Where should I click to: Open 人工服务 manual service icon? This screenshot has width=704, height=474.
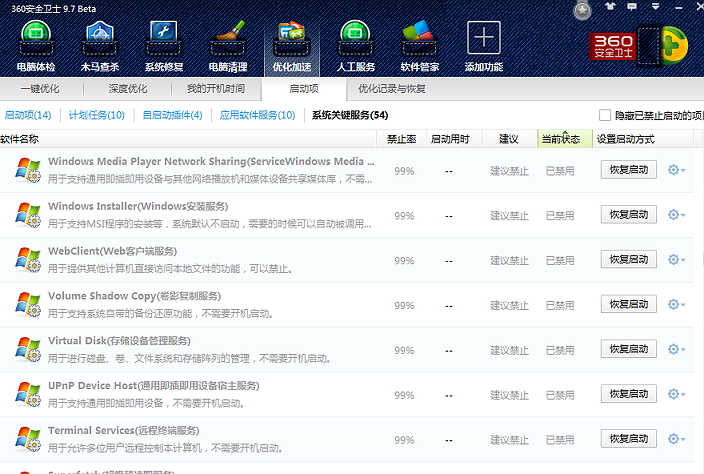pyautogui.click(x=356, y=46)
